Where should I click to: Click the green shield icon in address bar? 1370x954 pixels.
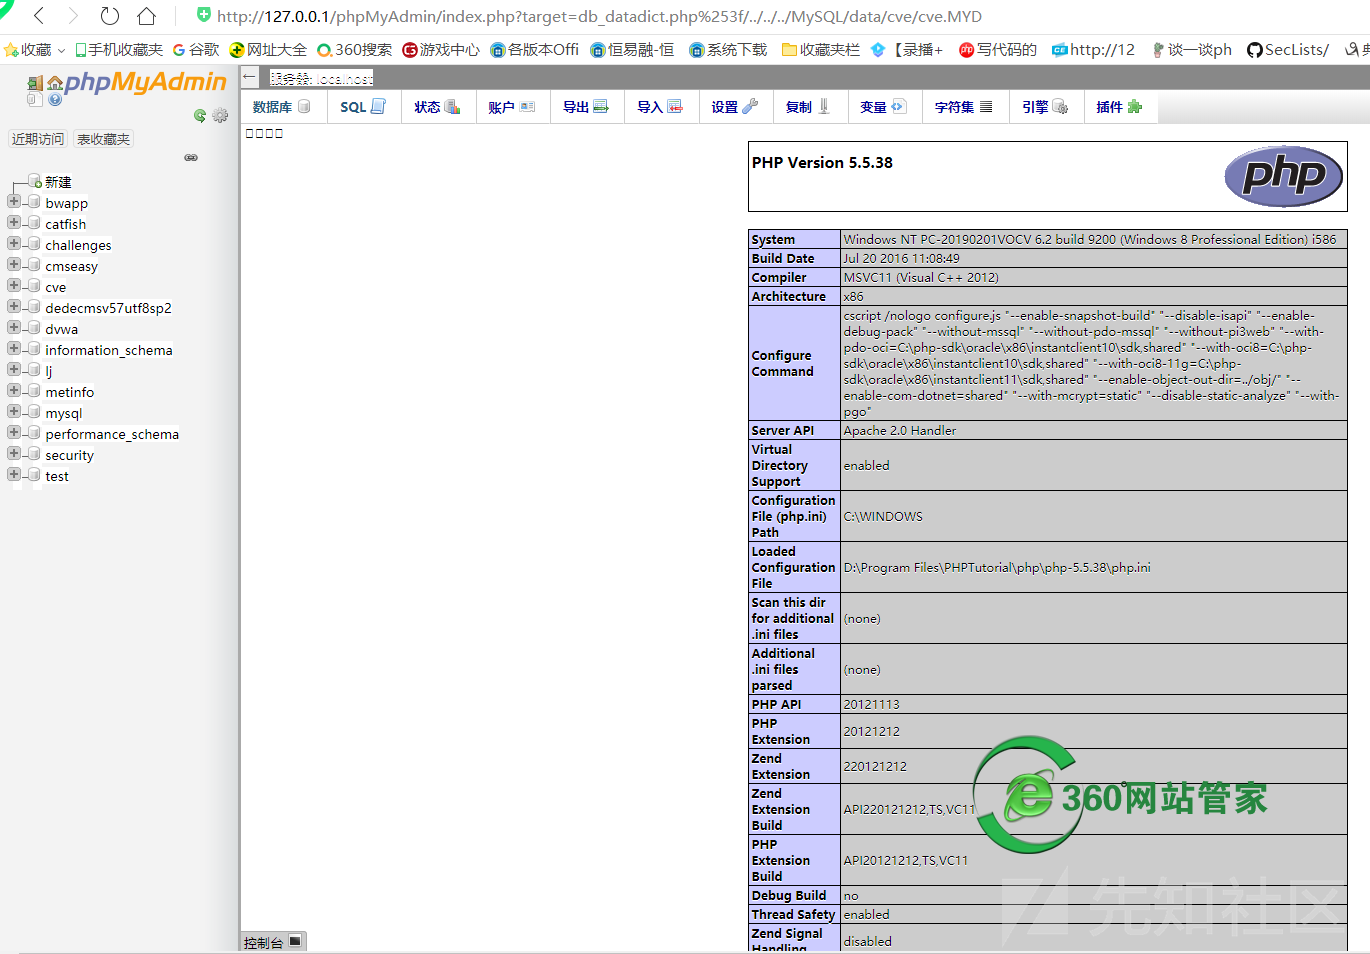point(204,15)
